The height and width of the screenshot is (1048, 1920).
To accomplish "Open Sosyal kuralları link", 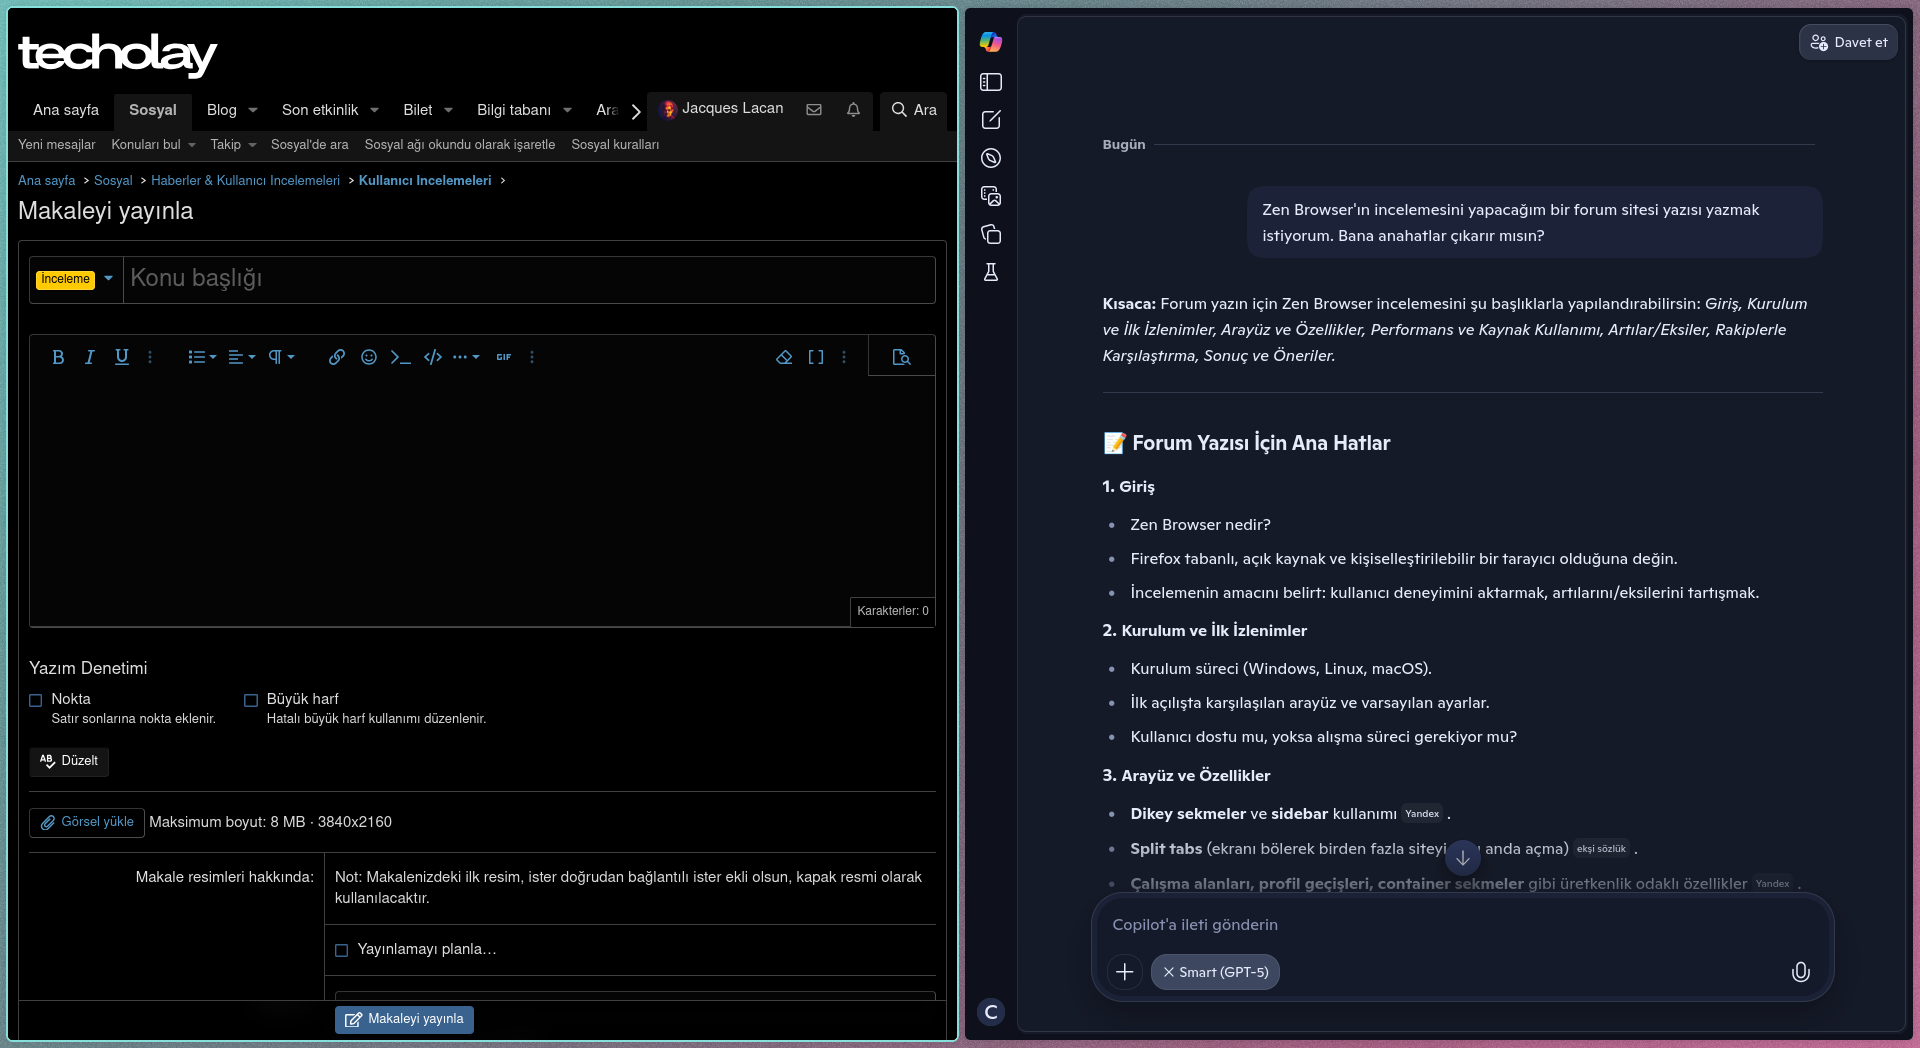I will click(x=615, y=145).
